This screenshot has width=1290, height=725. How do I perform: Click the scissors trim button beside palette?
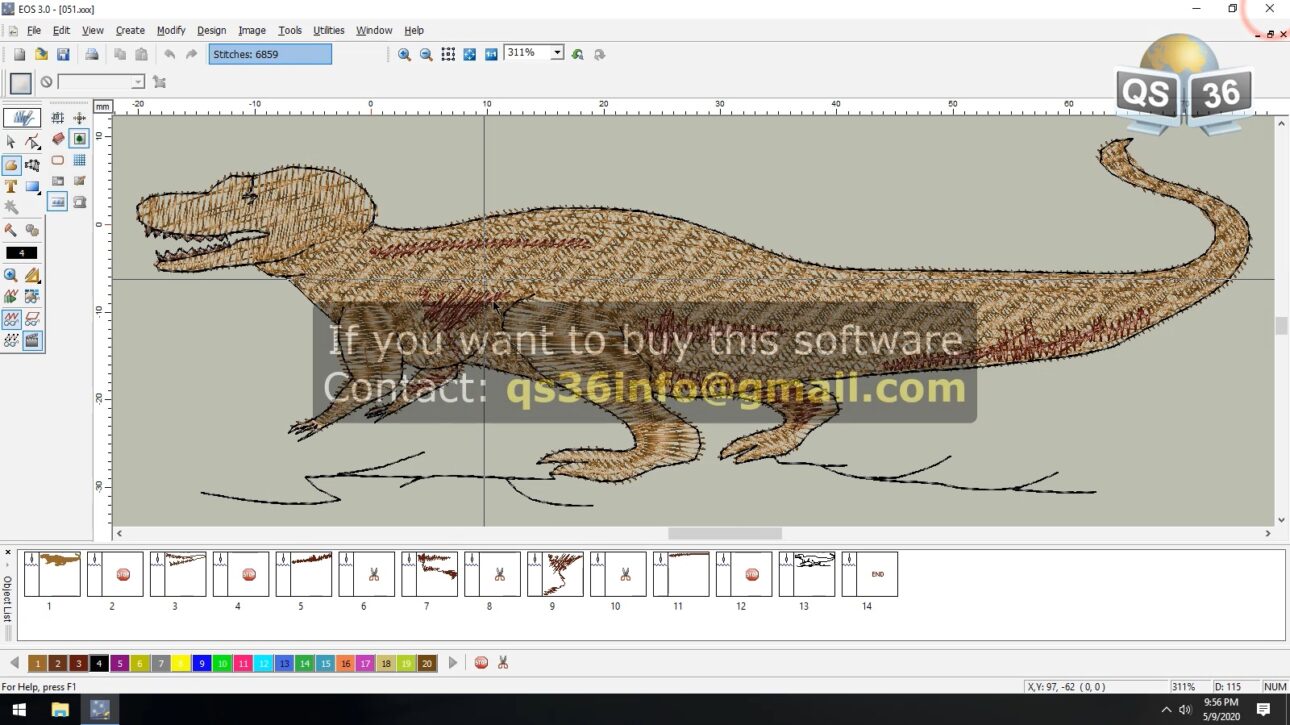click(503, 663)
